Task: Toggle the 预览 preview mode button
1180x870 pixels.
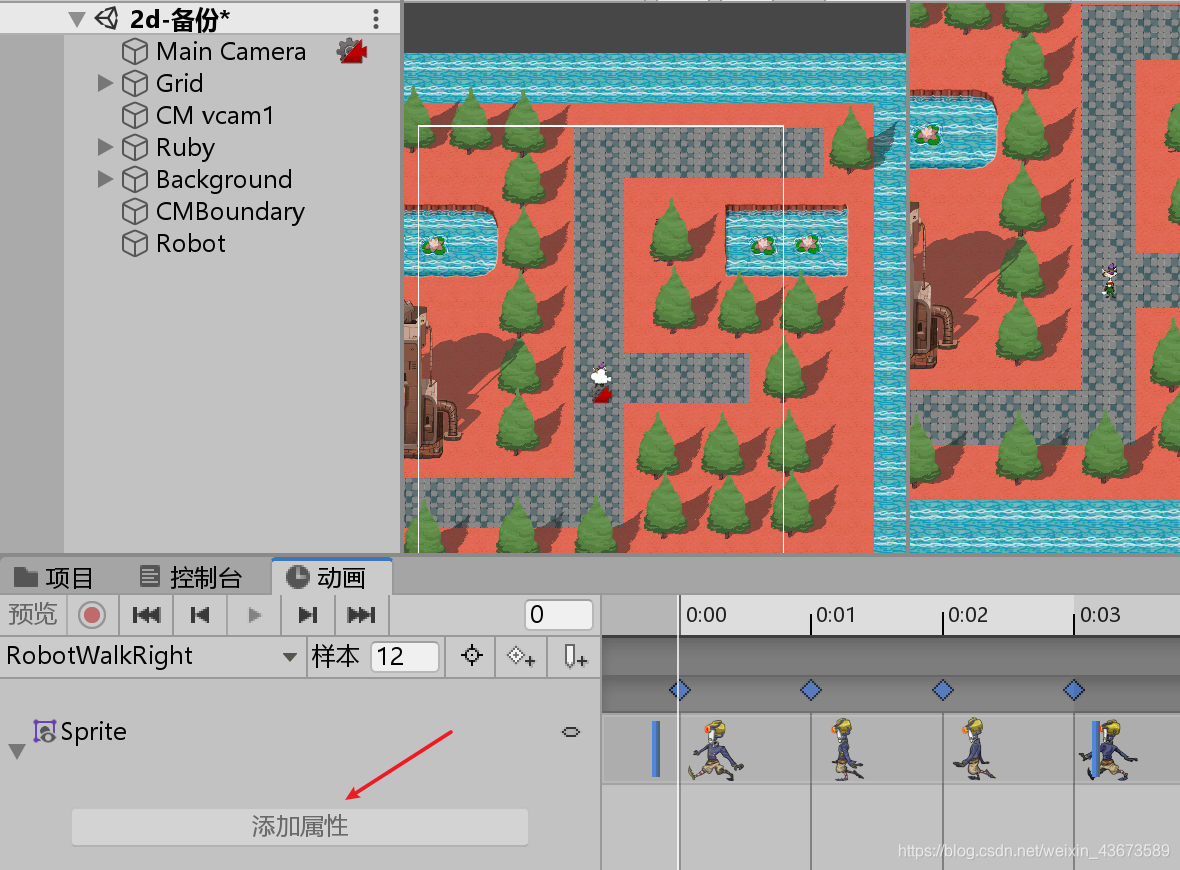Action: point(32,614)
